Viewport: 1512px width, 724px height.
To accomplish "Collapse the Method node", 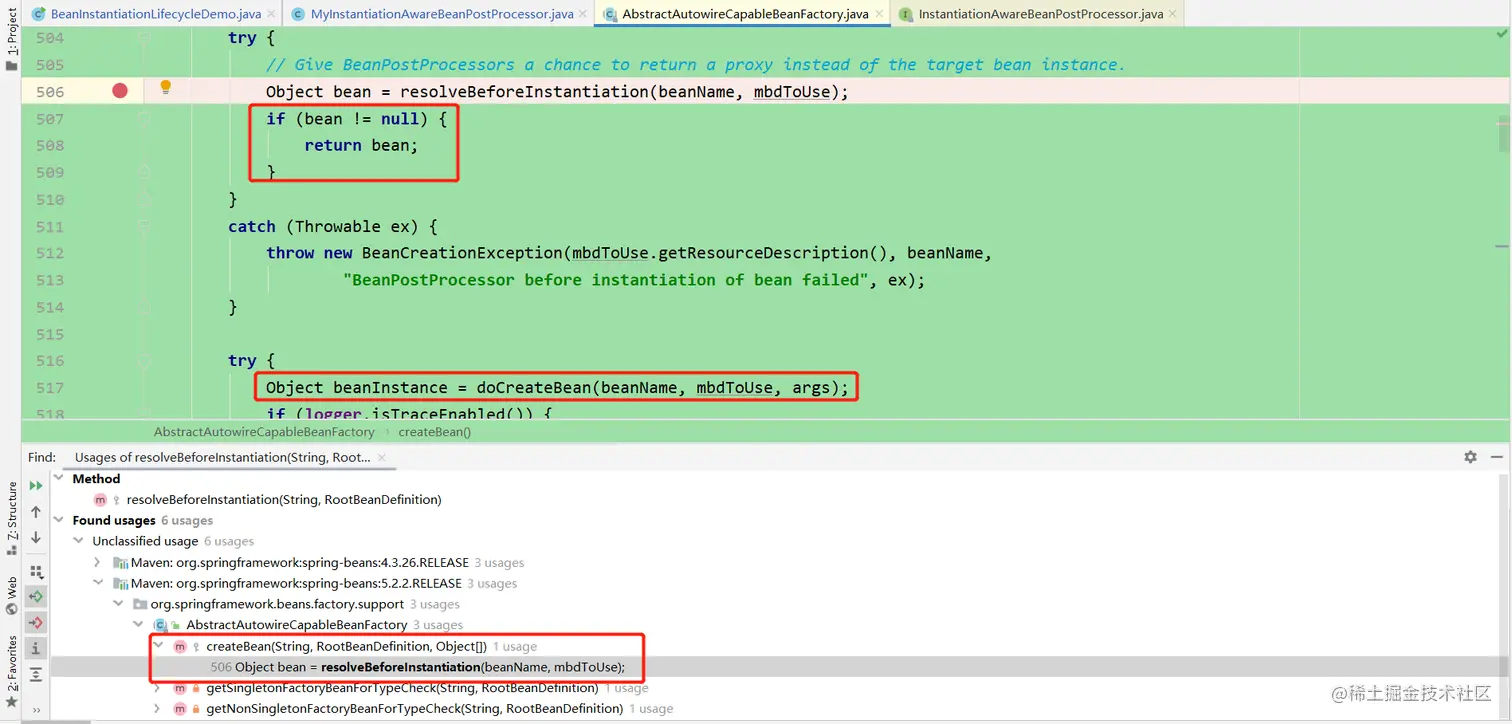I will coord(58,479).
